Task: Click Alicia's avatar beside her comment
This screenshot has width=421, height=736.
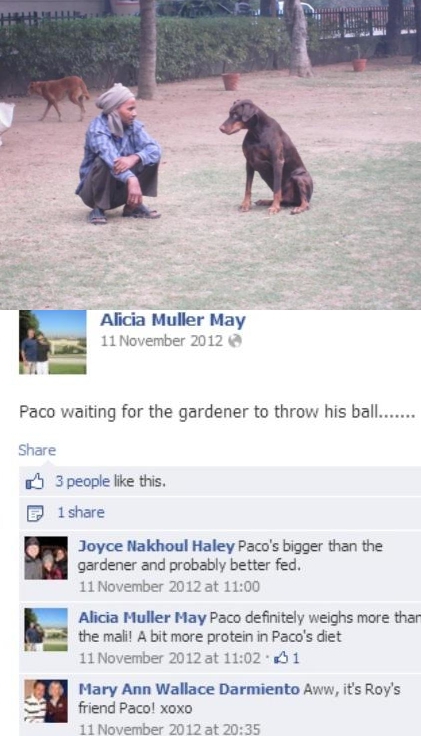Action: pyautogui.click(x=46, y=629)
